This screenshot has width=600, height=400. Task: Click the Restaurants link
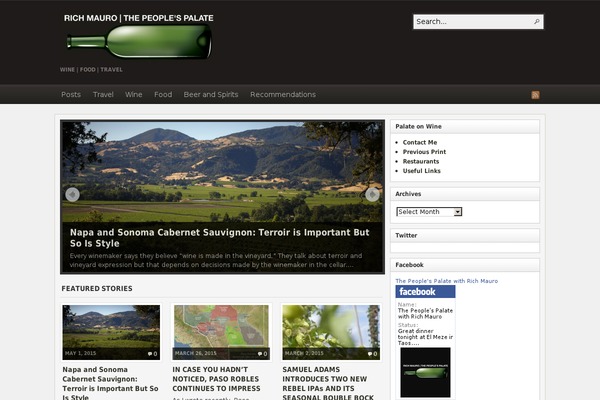coord(421,162)
